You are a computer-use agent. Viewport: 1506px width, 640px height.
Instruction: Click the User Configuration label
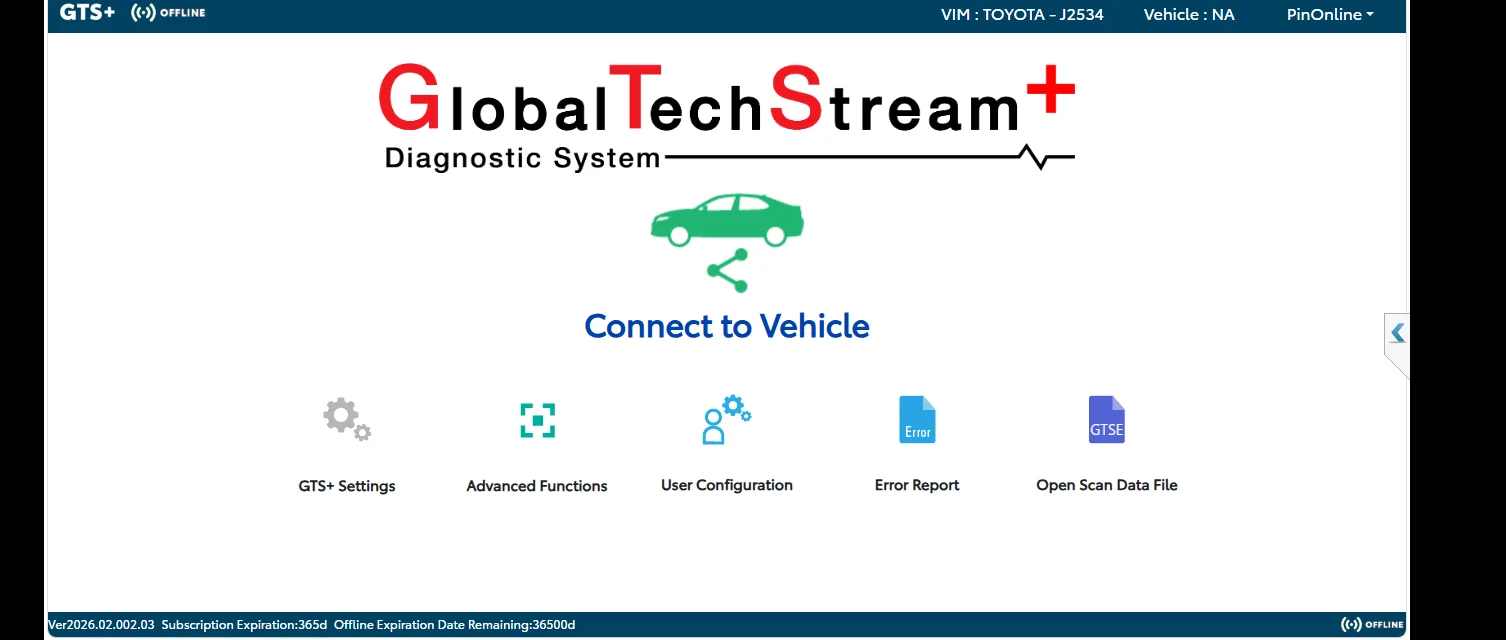pos(727,485)
